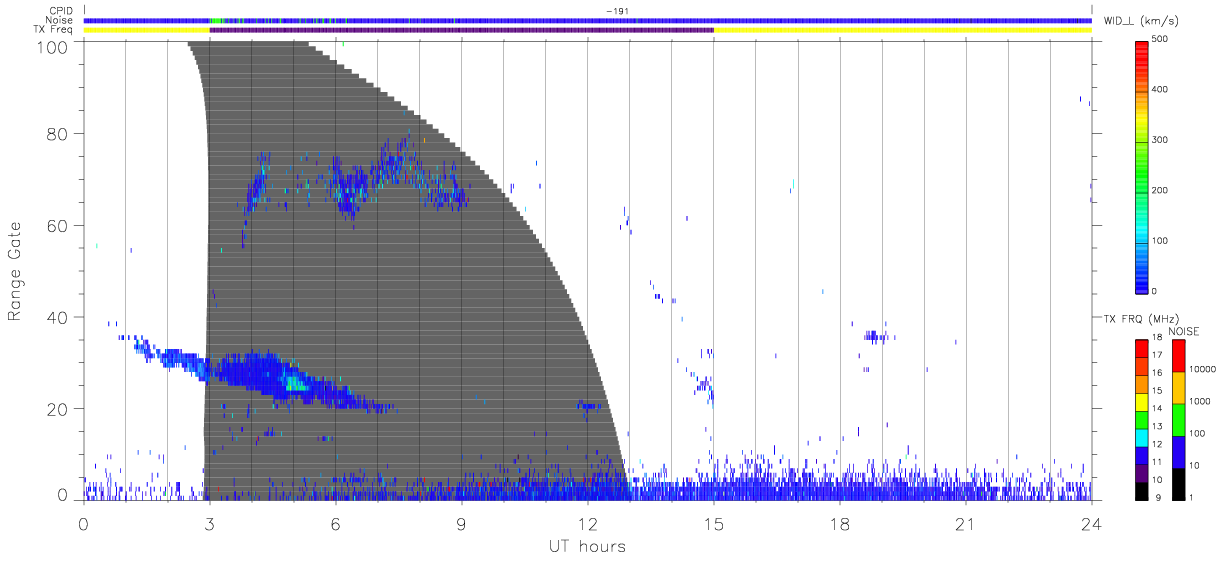Image resolution: width=1228 pixels, height=567 pixels.
Task: Click the purple segment of TX Freq strip
Action: coord(461,30)
